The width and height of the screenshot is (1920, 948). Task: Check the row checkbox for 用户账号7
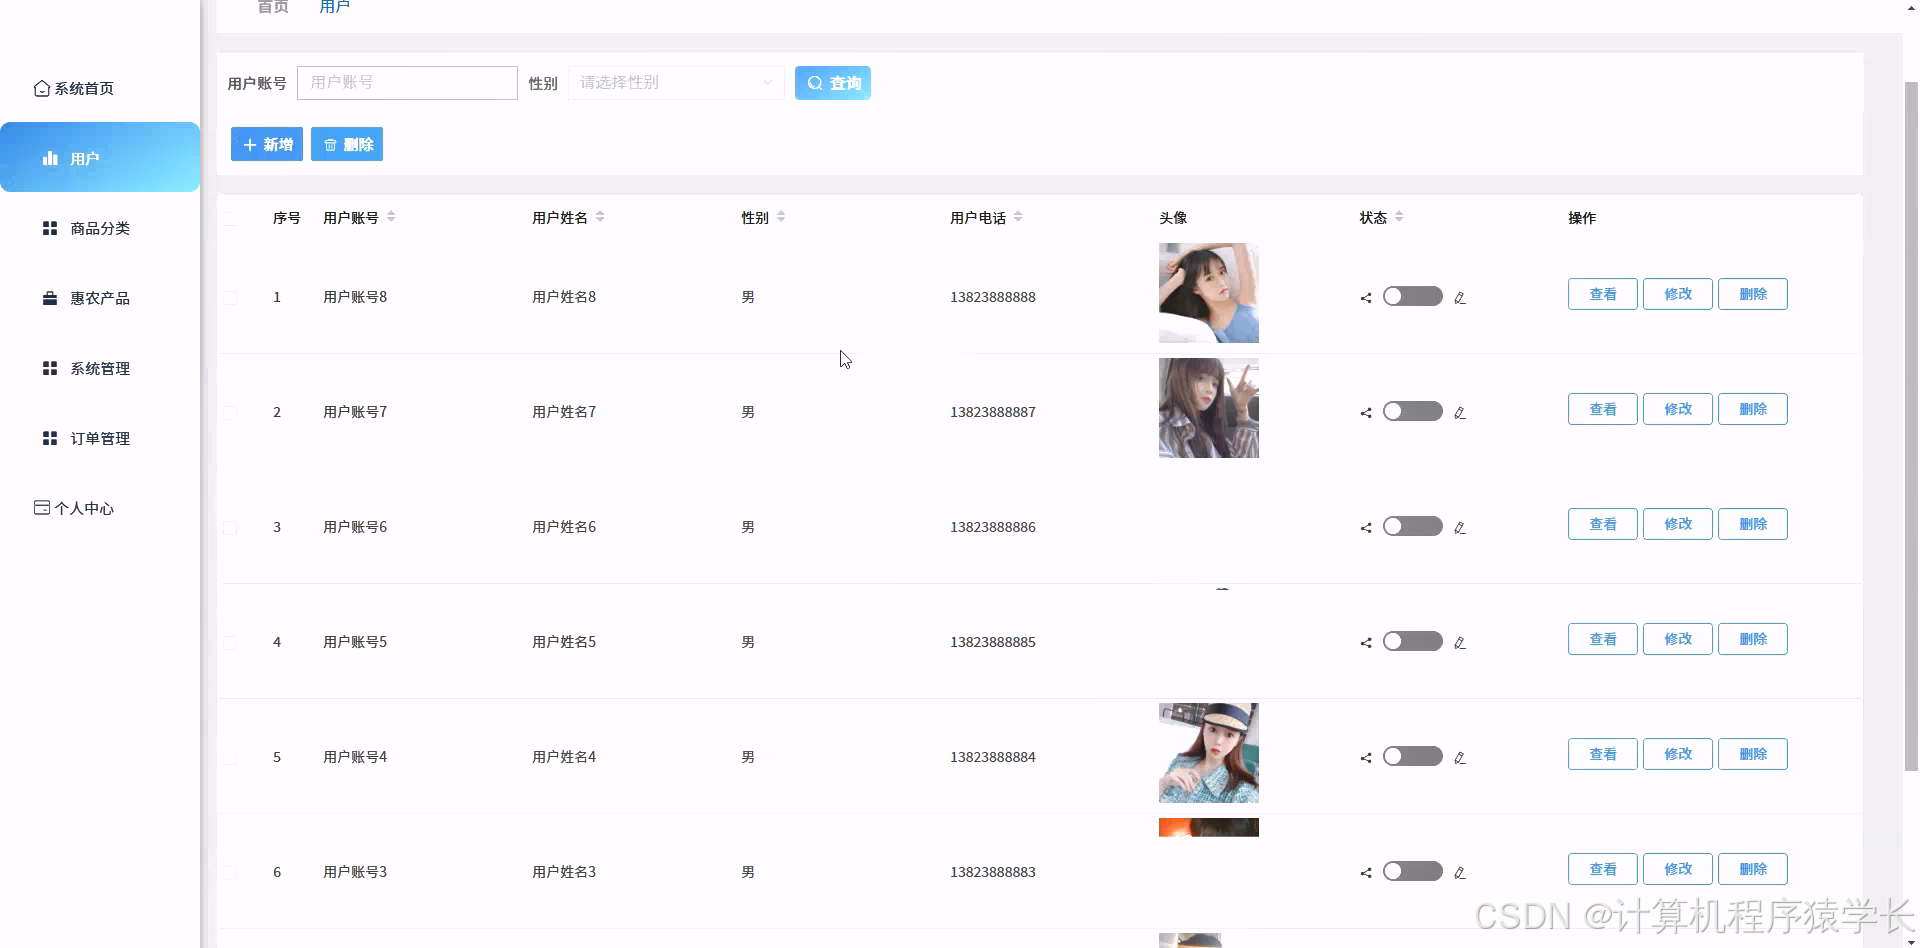pyautogui.click(x=231, y=412)
